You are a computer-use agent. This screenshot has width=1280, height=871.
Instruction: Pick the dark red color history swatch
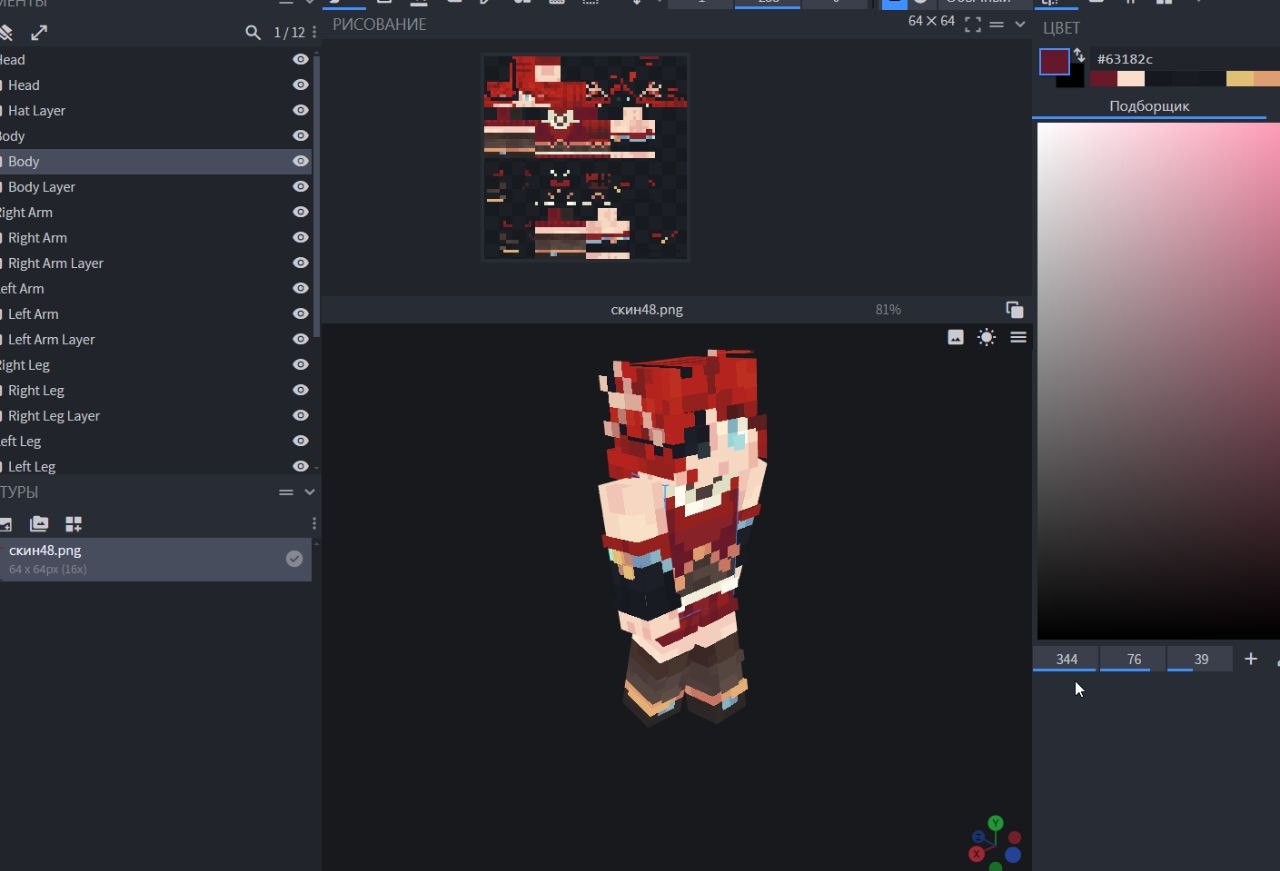point(1104,79)
